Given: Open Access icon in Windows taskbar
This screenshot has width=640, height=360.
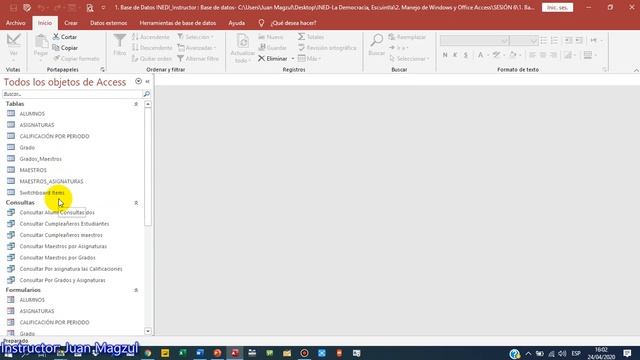Looking at the screenshot, I should 235,353.
